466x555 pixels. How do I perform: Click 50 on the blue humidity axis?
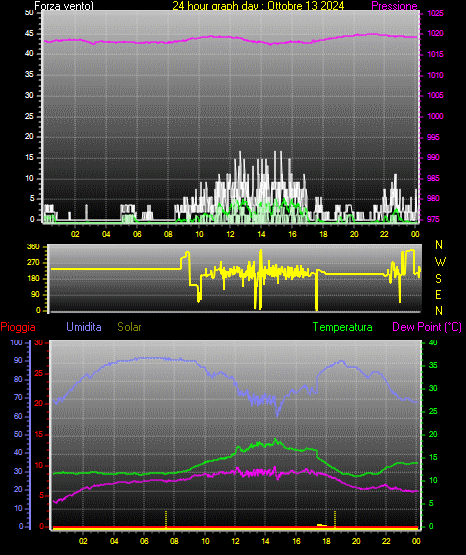(x=18, y=434)
